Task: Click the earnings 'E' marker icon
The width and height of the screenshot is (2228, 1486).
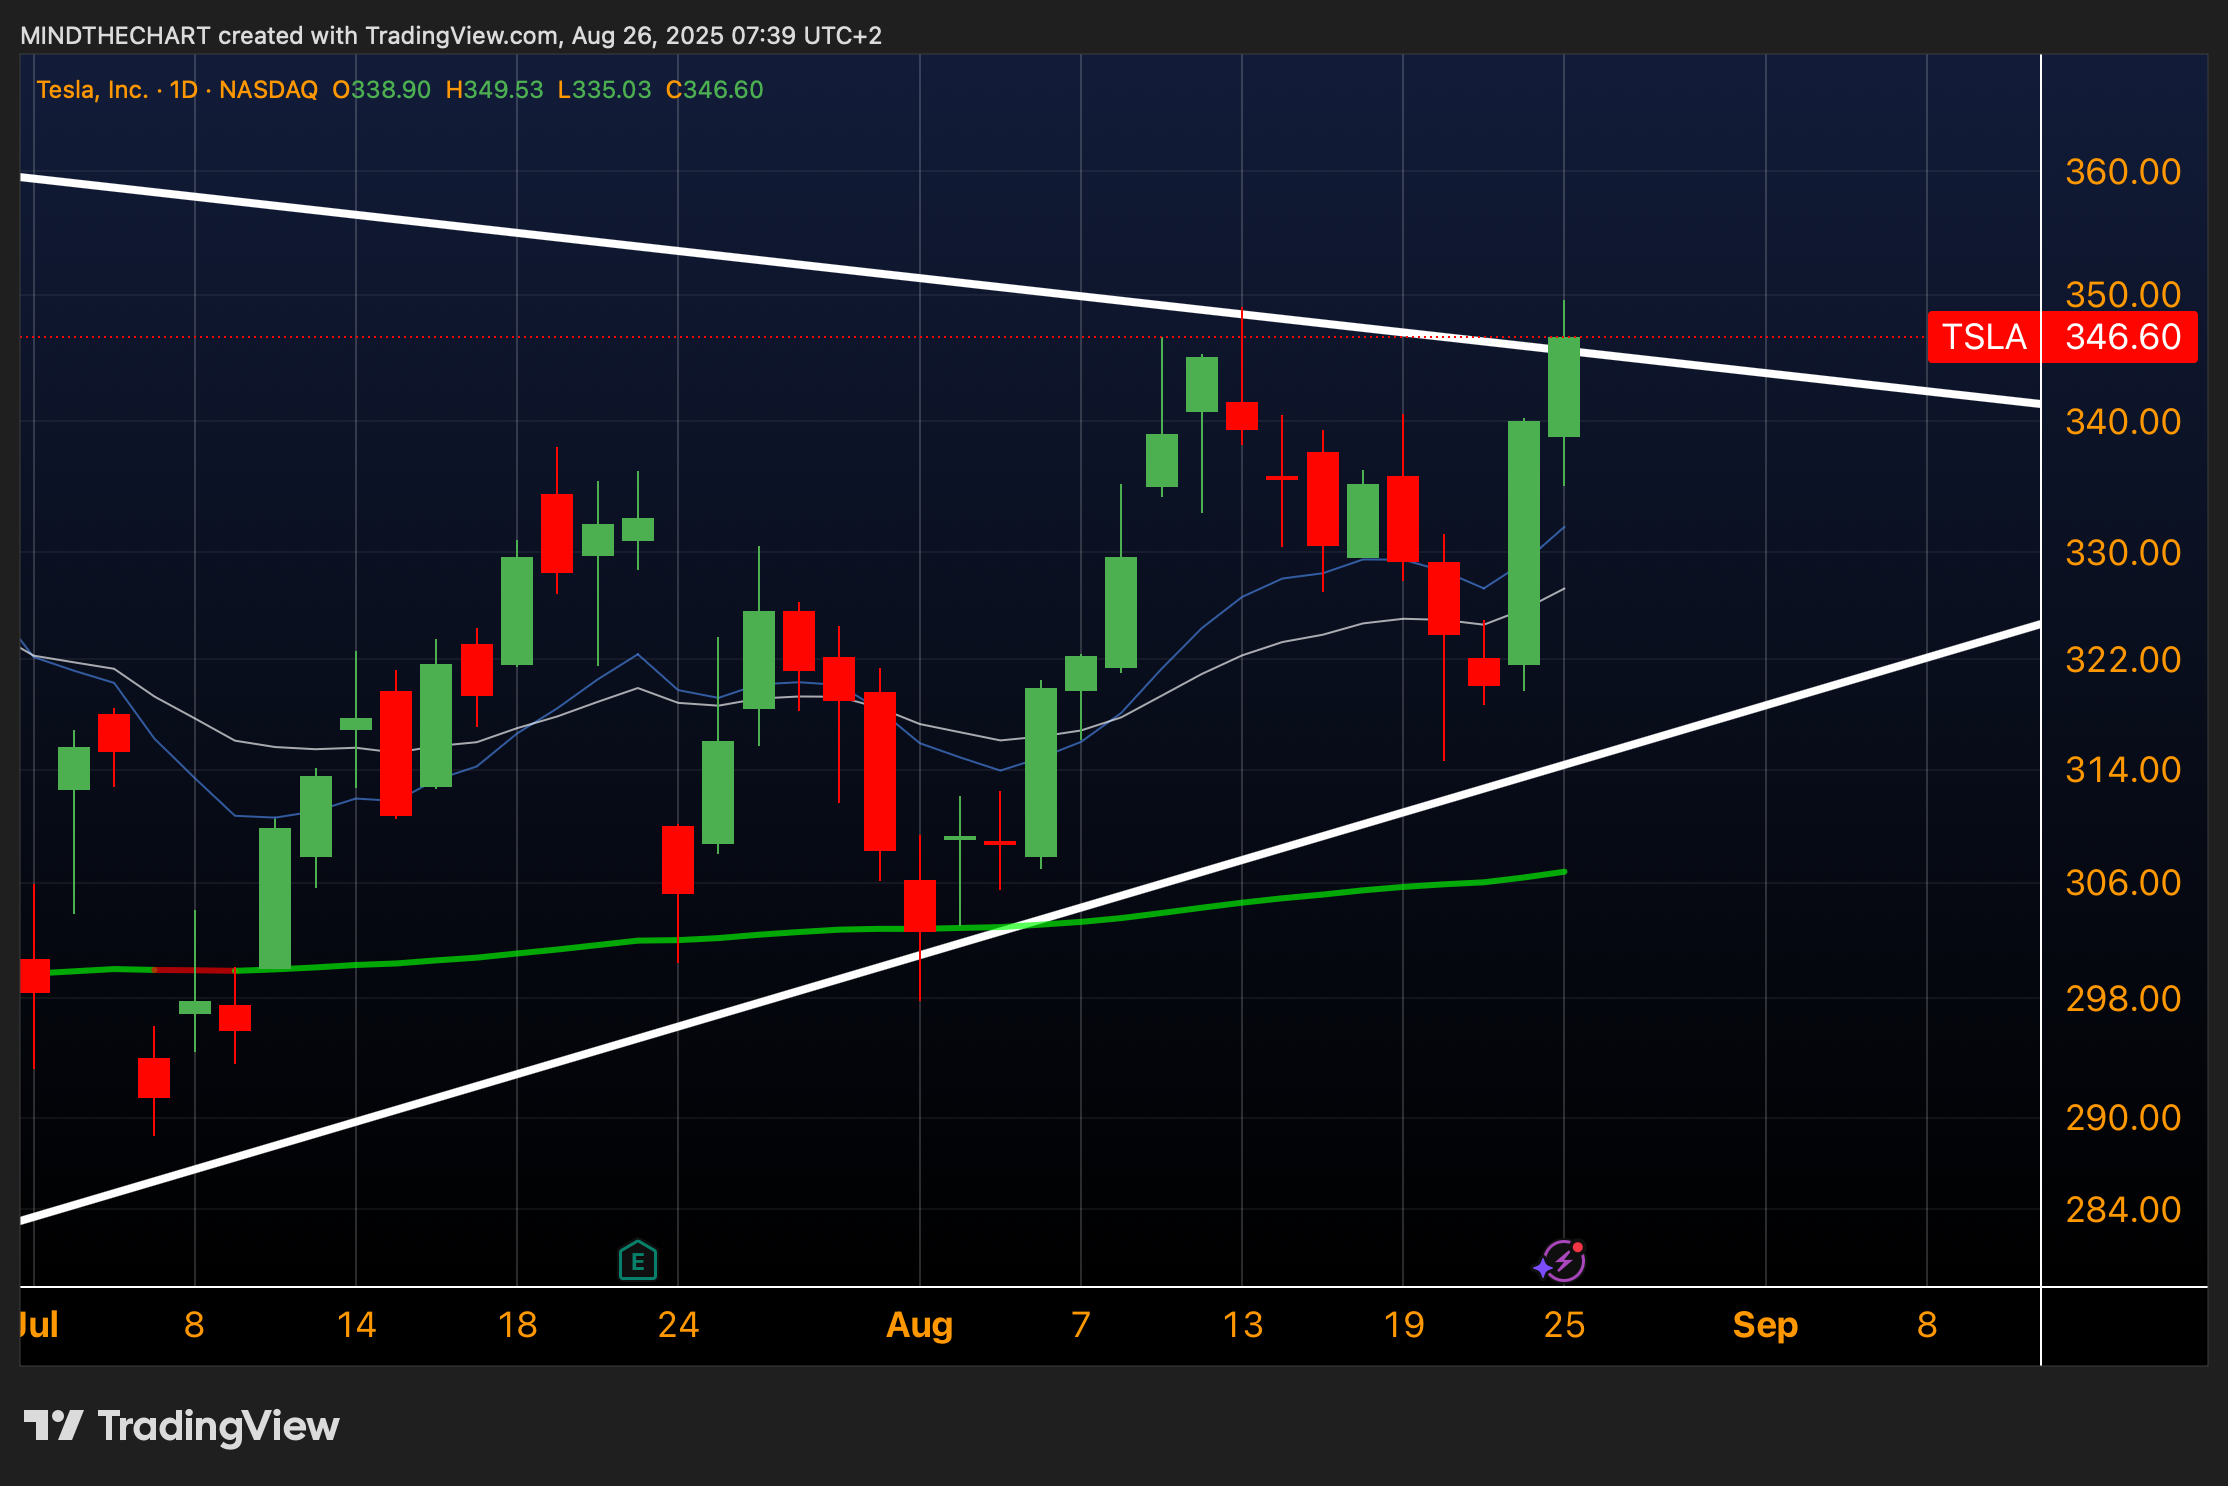Action: point(637,1261)
